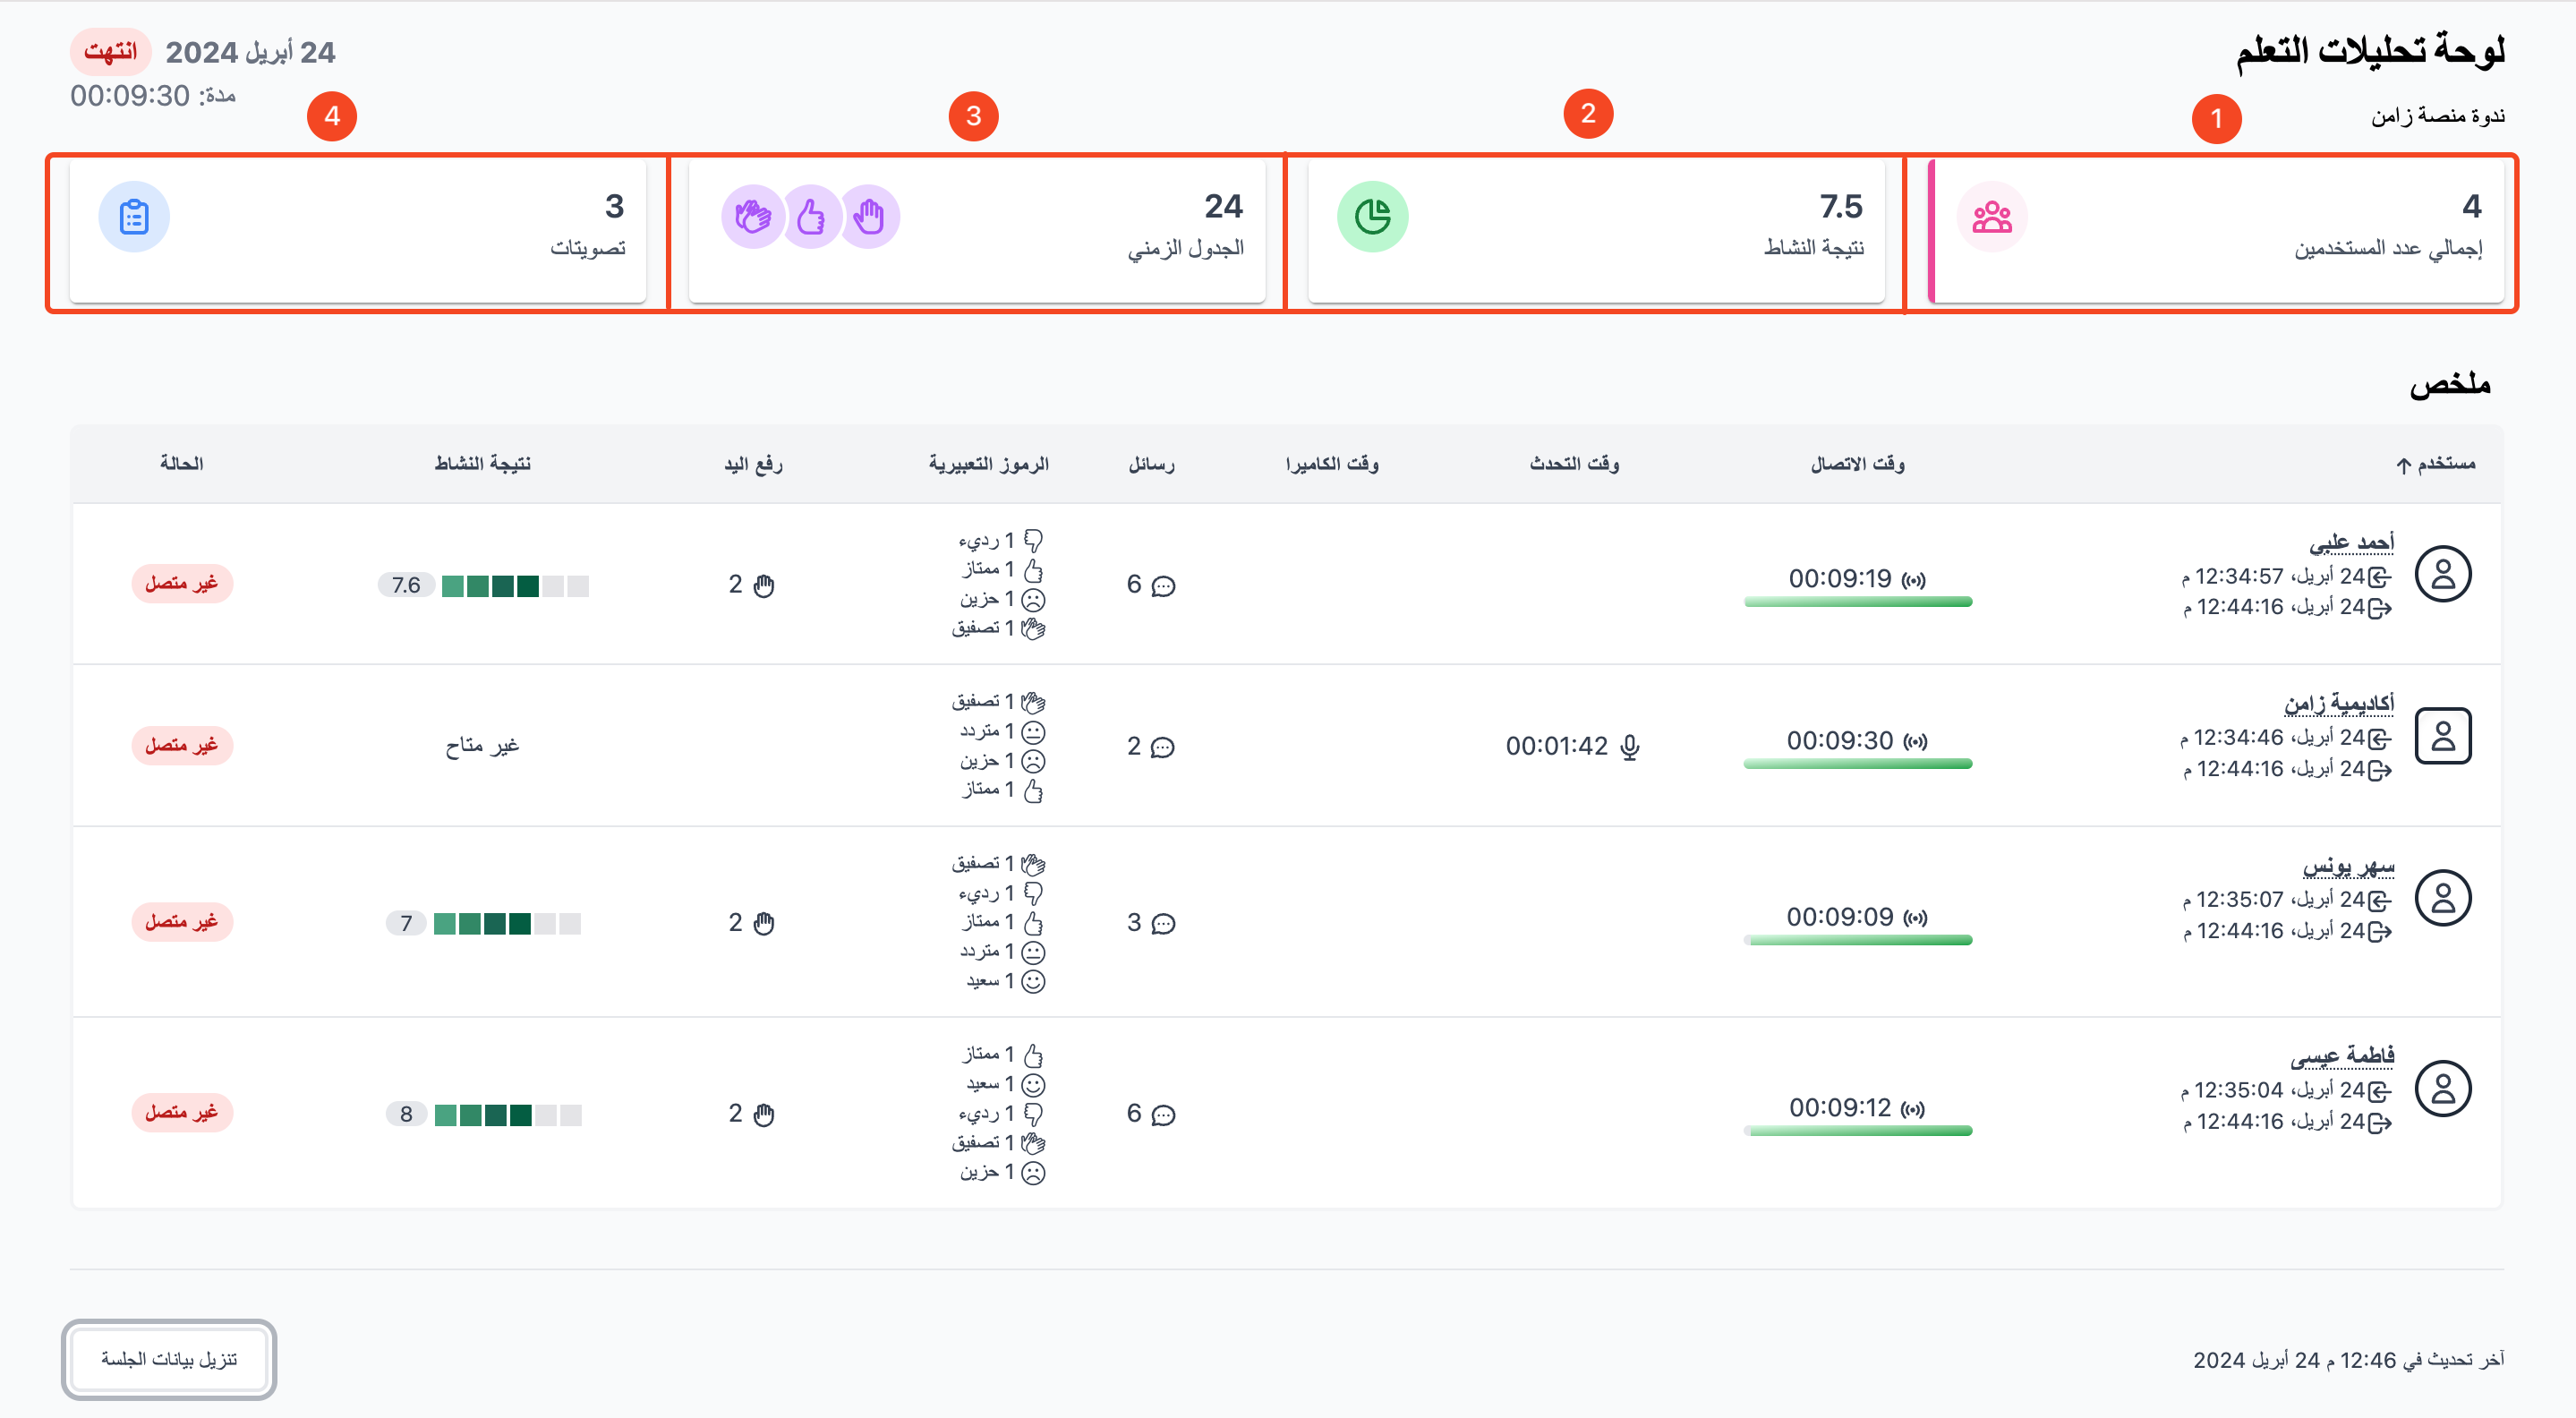Screen dimensions: 2576x1418
Task: Click the happy face emoji in سهر يونس row
Action: [1033, 981]
